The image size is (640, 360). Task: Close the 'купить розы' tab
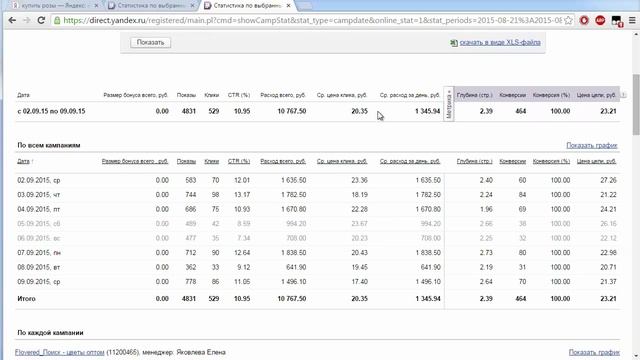[97, 6]
